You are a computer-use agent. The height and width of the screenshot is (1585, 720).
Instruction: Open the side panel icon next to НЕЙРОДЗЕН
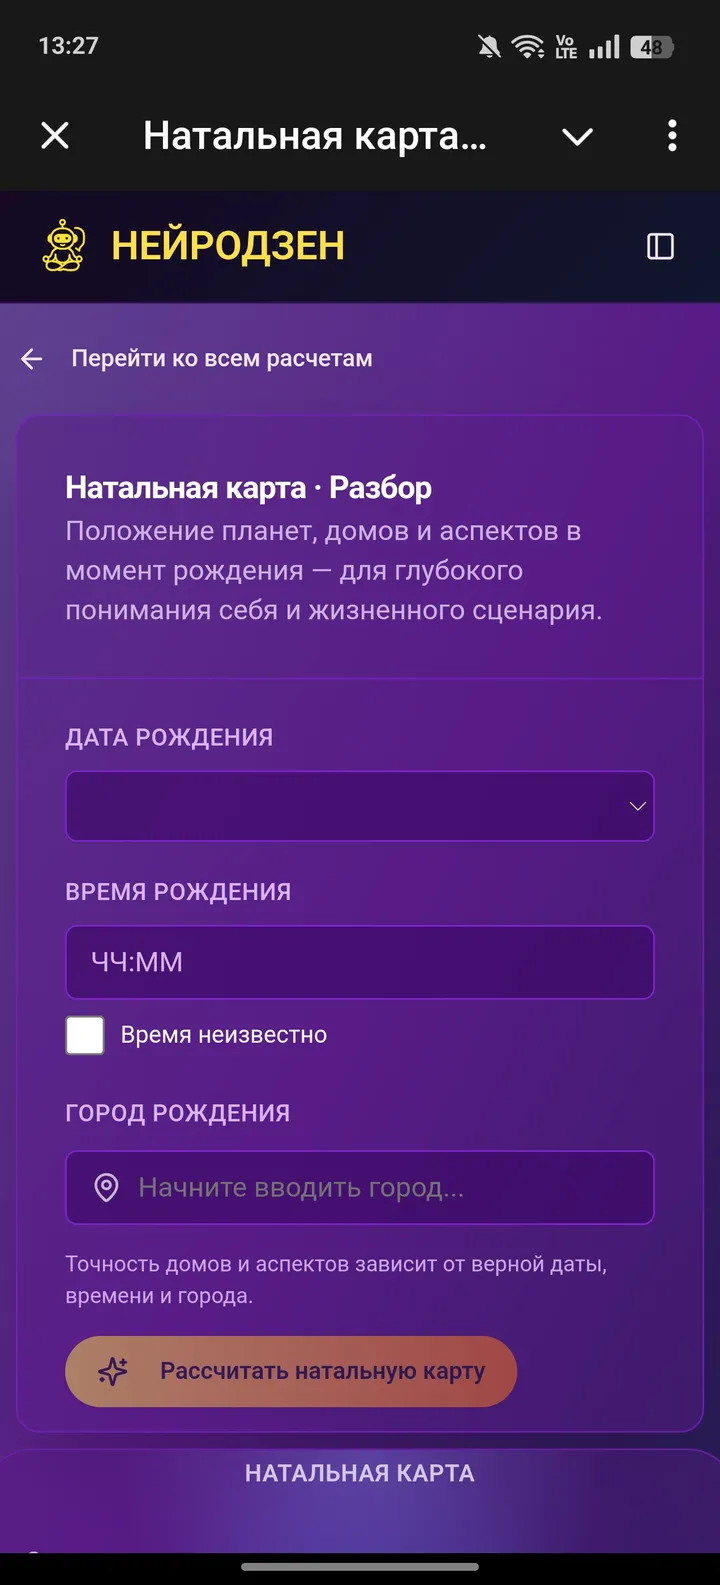[x=660, y=245]
